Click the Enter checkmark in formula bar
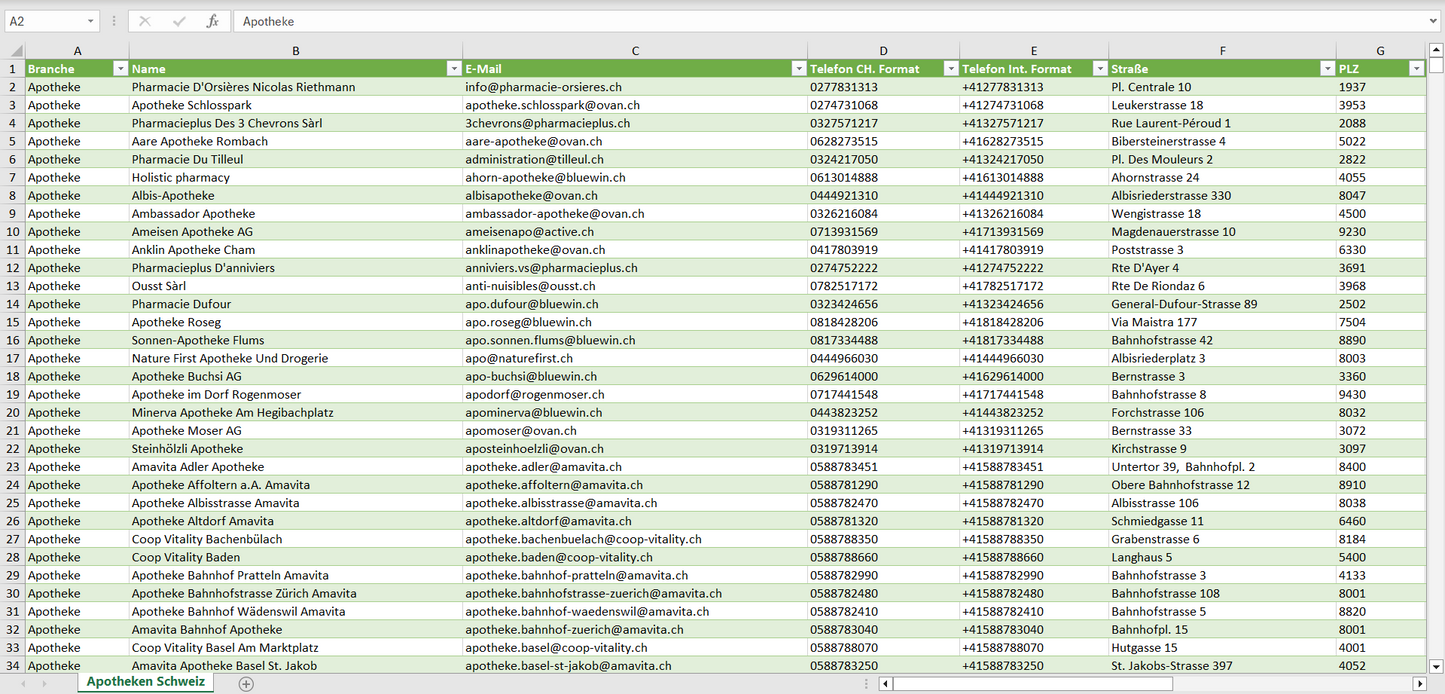1445x694 pixels. [x=179, y=21]
